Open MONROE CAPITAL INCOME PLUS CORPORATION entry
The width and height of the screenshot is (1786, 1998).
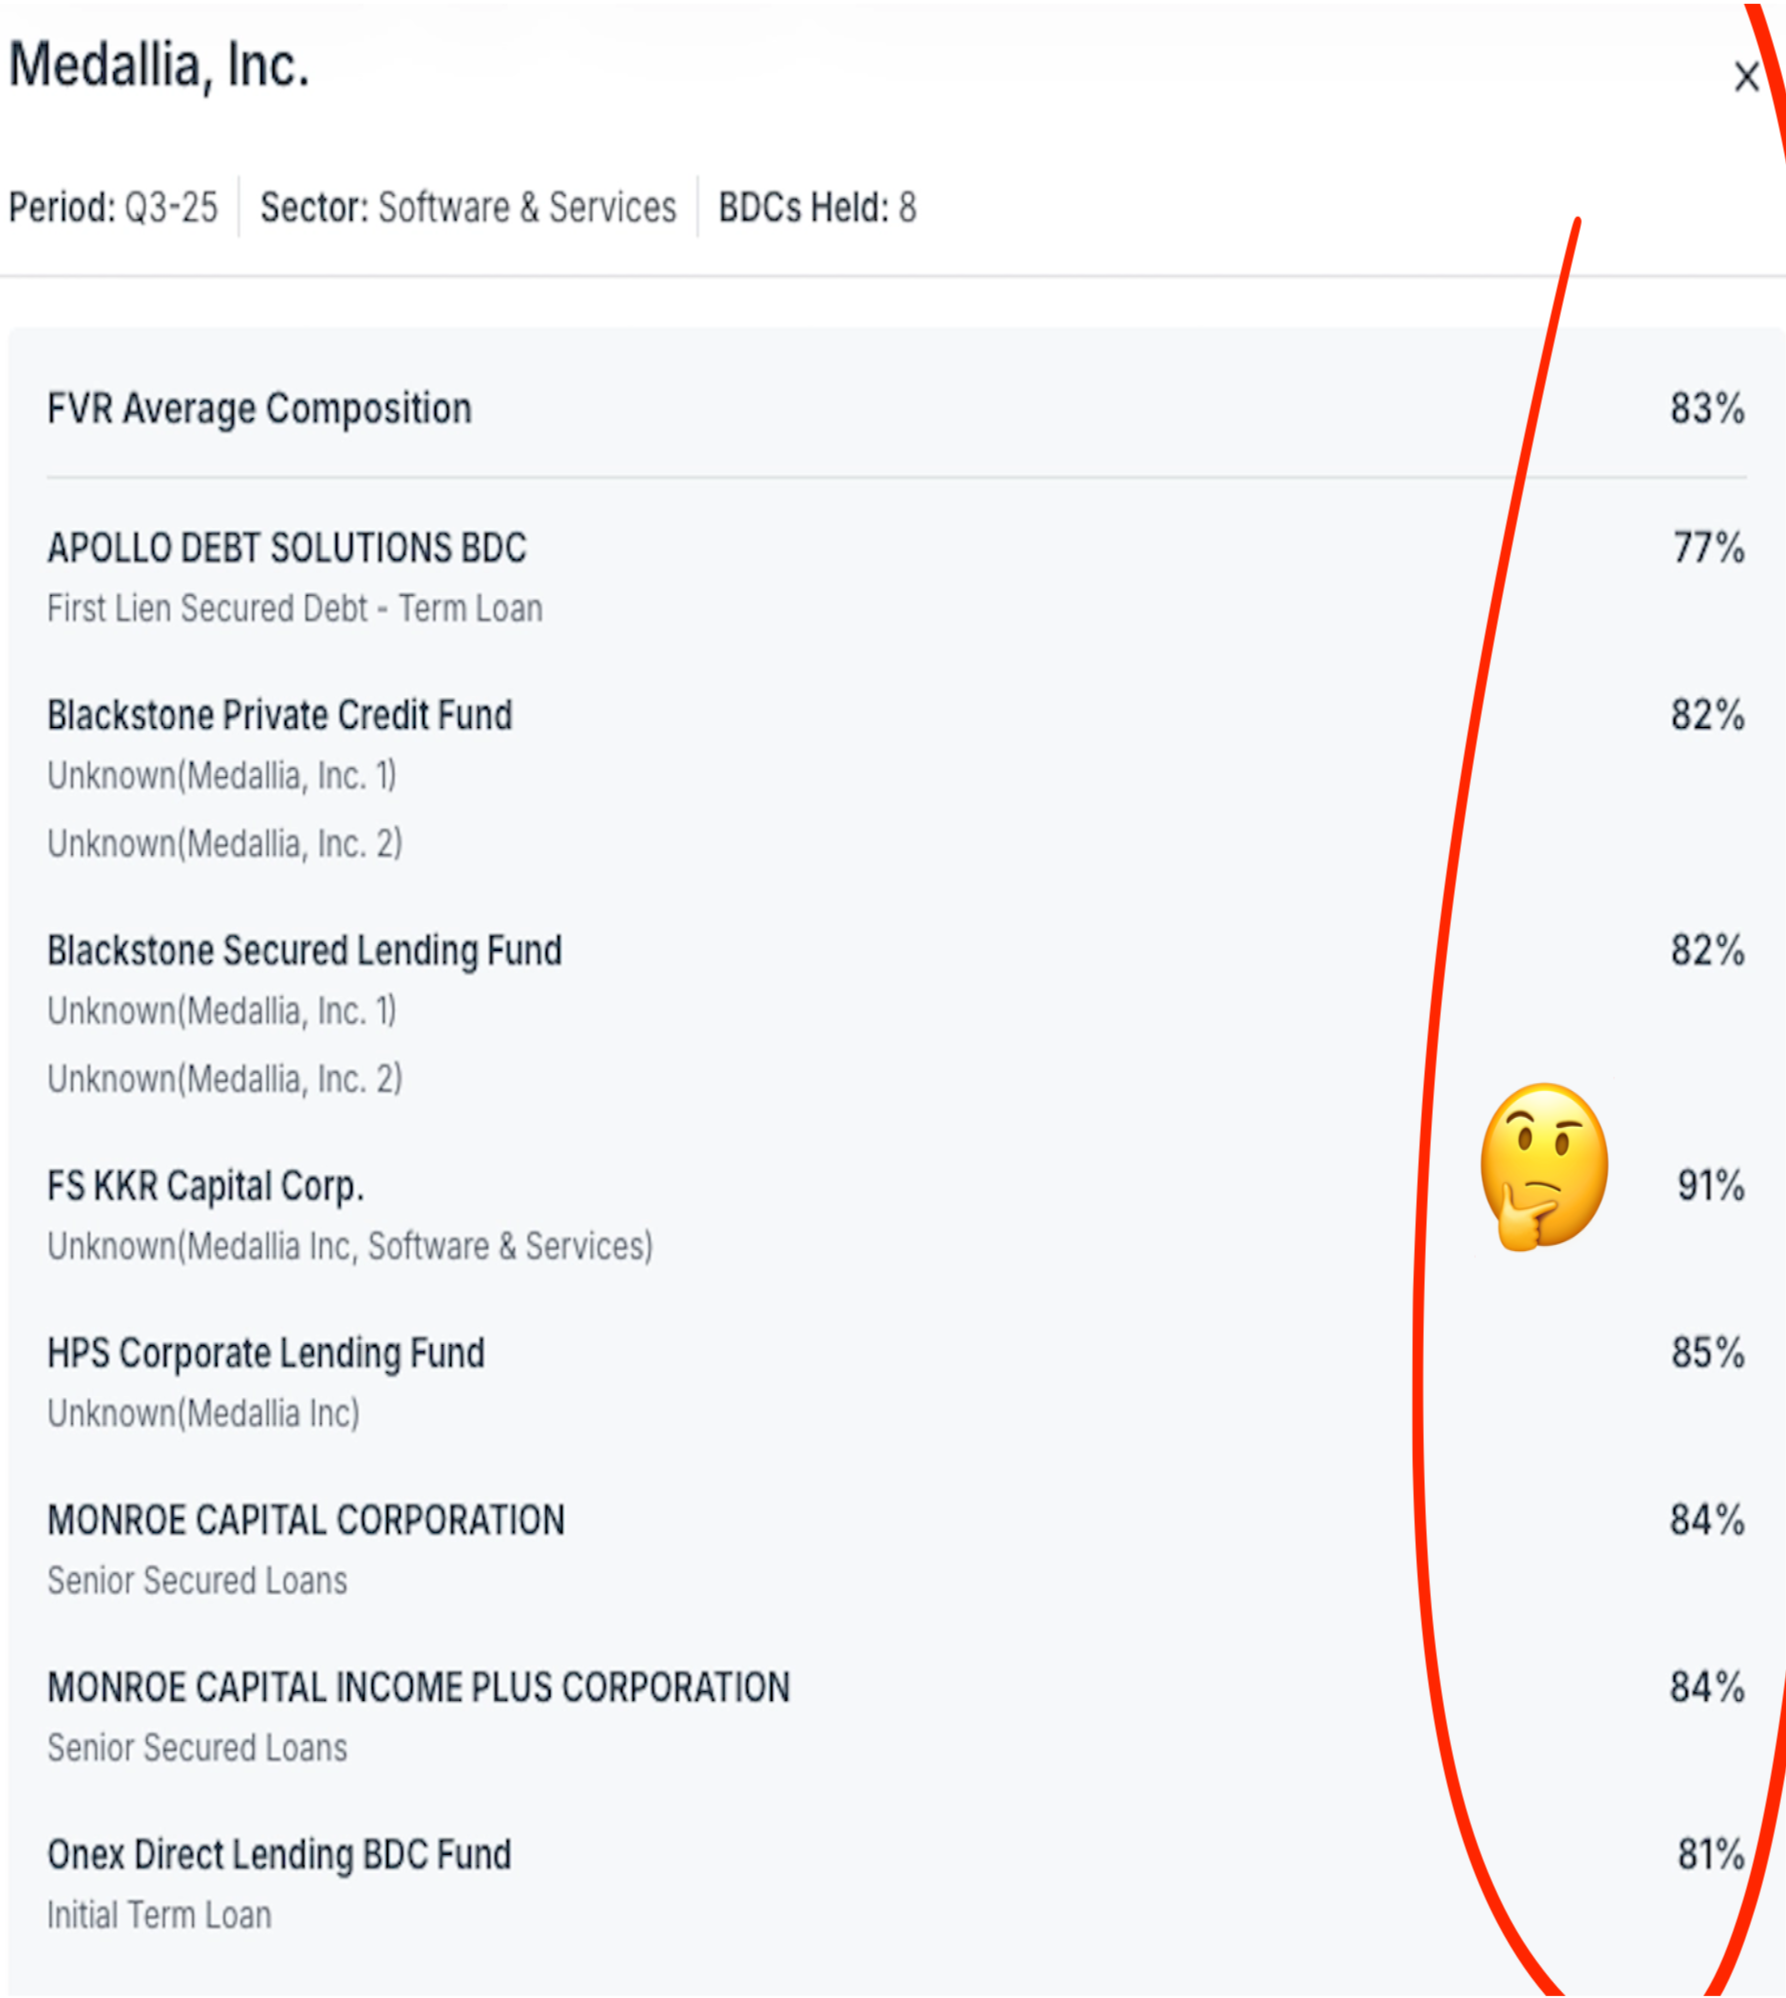418,1688
